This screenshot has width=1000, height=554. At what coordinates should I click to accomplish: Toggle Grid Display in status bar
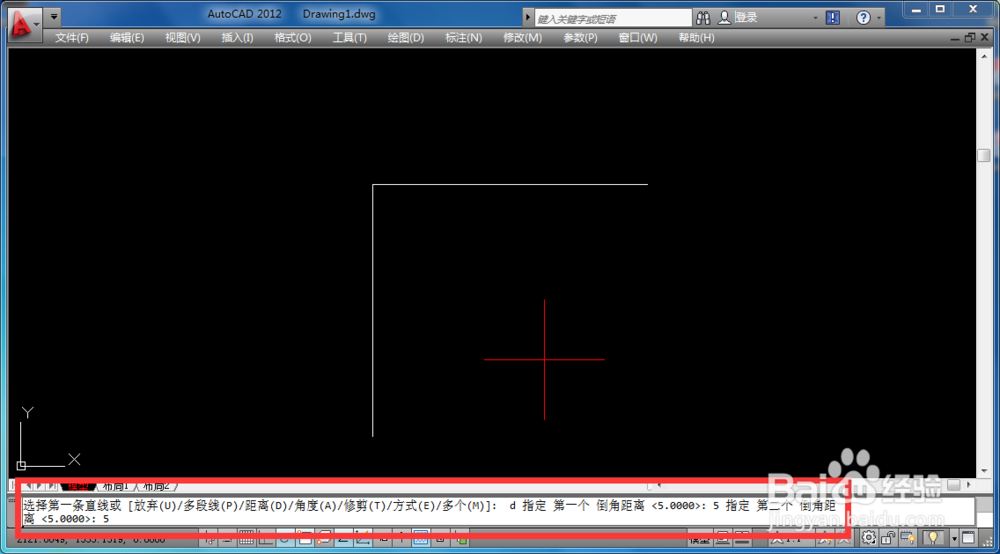click(246, 539)
